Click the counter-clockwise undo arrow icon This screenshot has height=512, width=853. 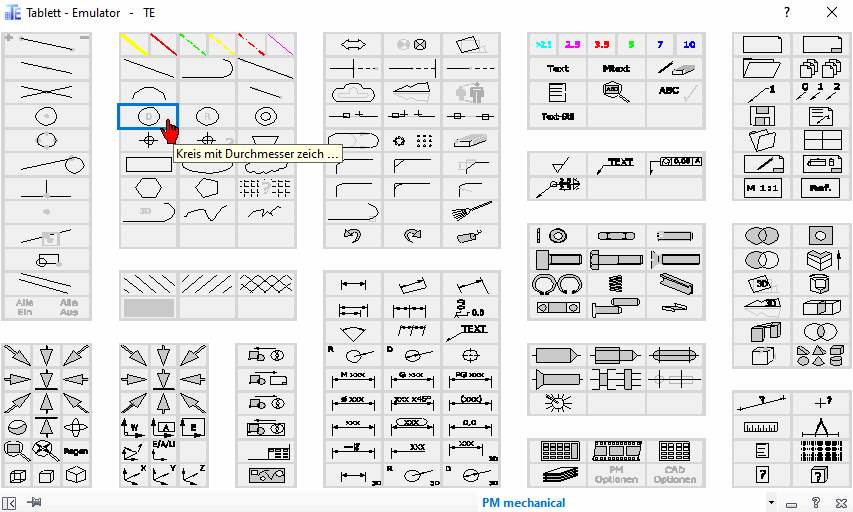[353, 236]
